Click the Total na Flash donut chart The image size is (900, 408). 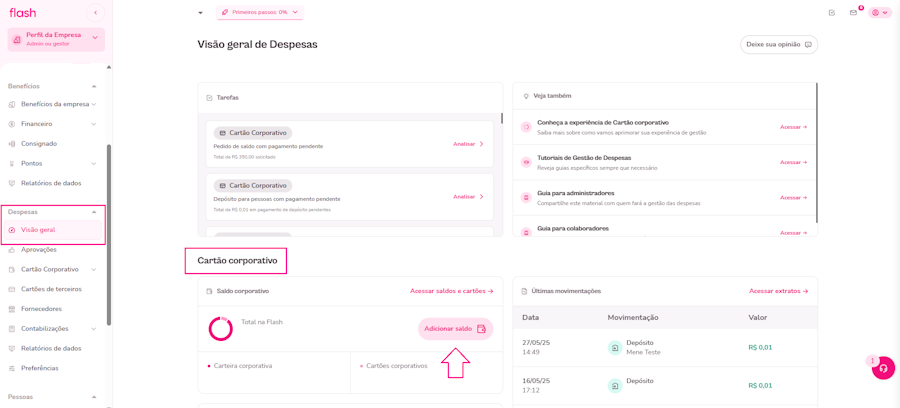pos(220,329)
